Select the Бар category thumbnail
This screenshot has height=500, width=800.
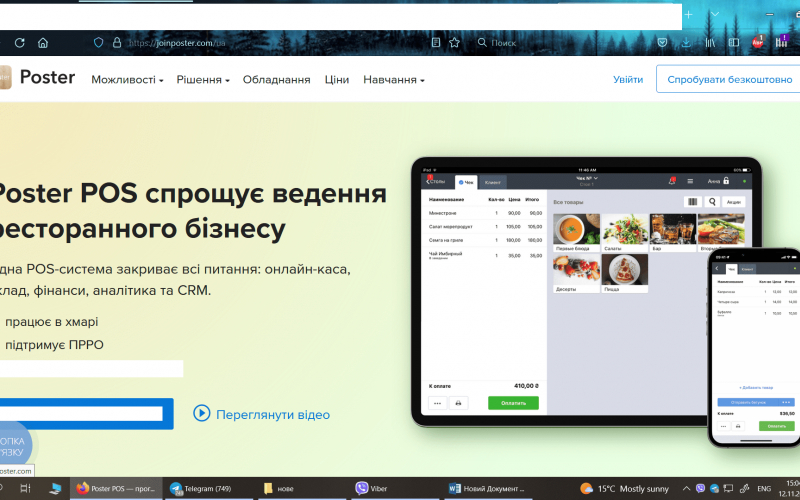point(673,233)
